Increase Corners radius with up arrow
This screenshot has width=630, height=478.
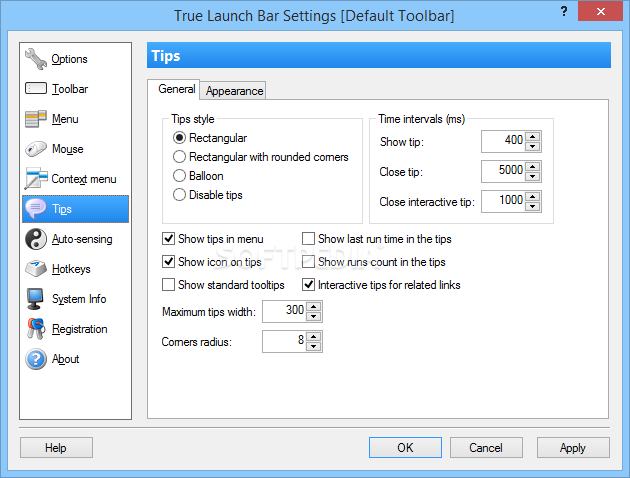click(x=314, y=337)
